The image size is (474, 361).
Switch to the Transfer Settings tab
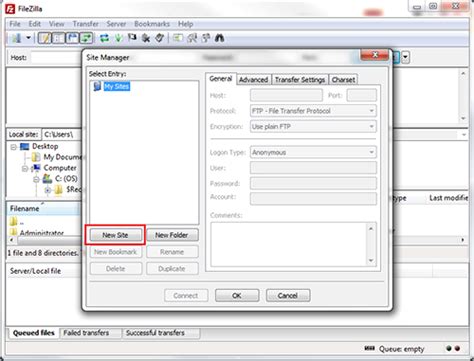(300, 80)
